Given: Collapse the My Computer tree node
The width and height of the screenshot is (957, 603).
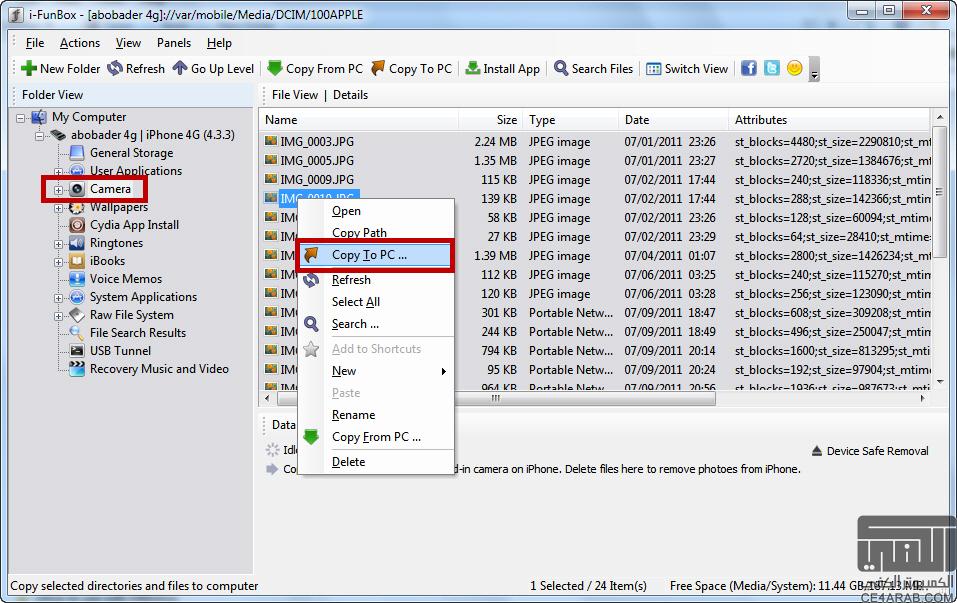Looking at the screenshot, I should pyautogui.click(x=21, y=118).
